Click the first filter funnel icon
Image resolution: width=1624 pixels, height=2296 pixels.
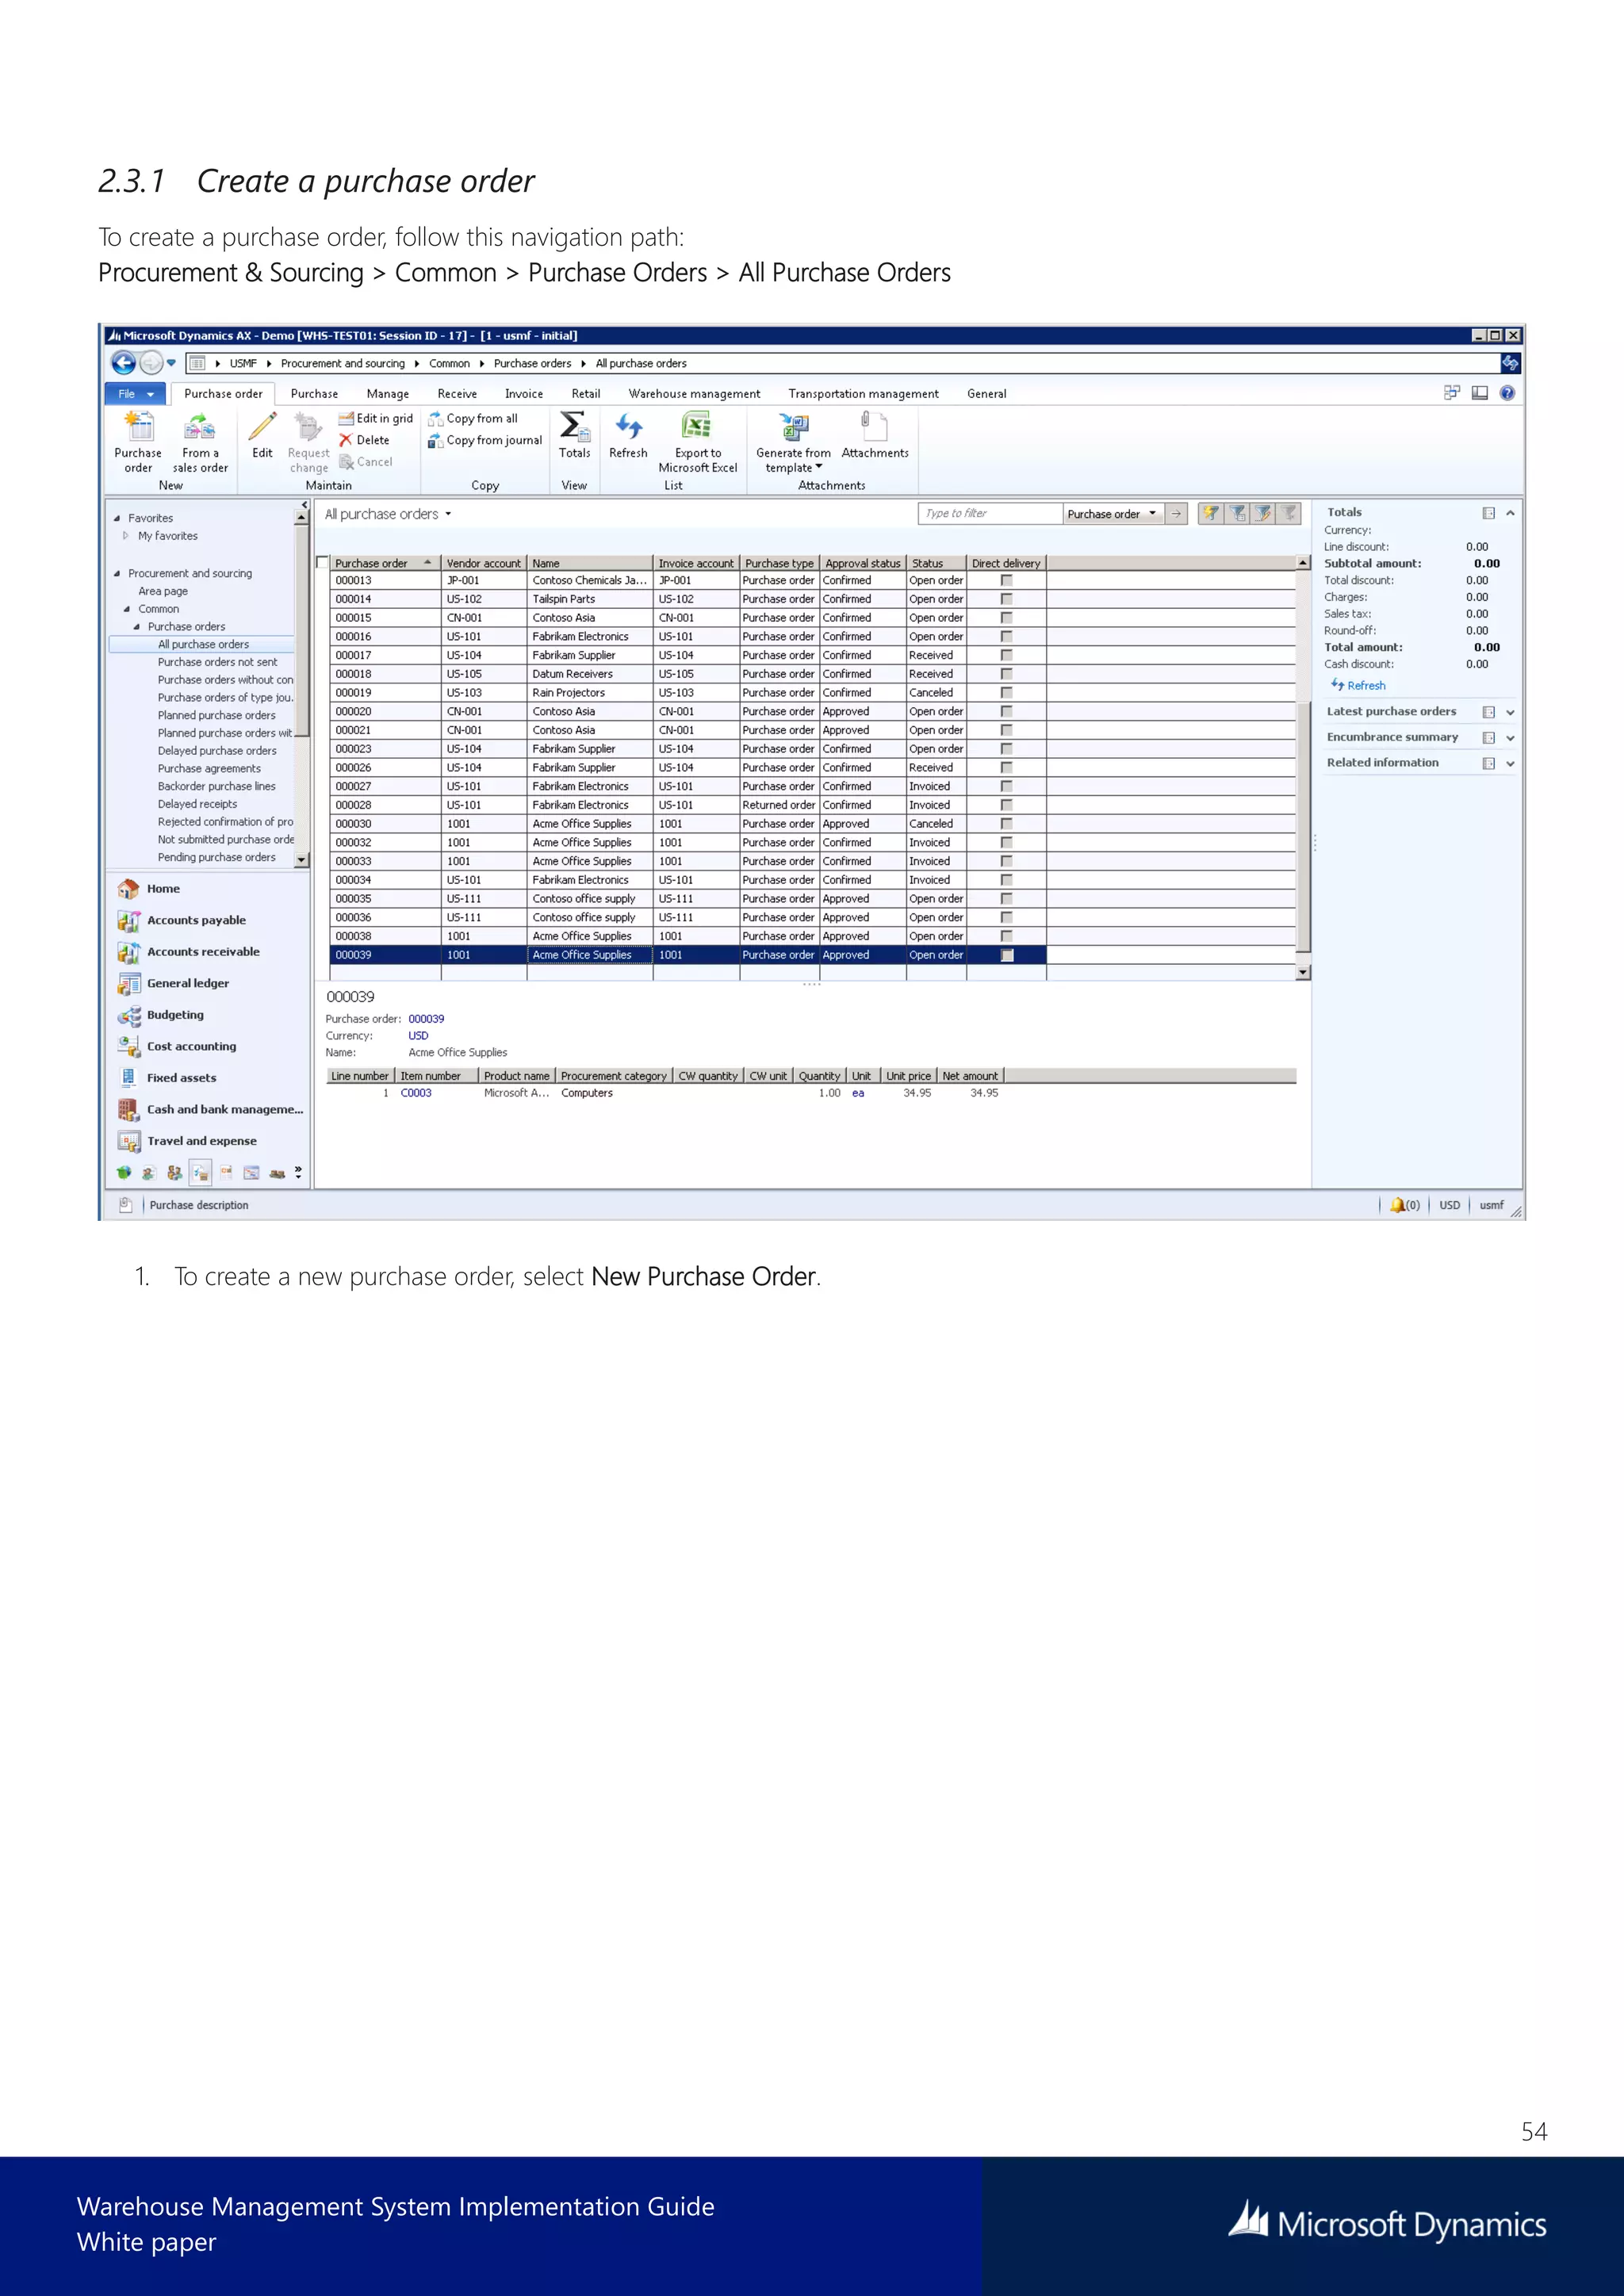1211,513
